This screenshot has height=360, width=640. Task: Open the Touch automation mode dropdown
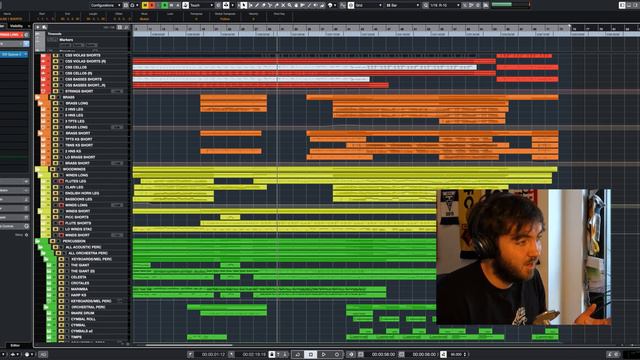point(202,5)
